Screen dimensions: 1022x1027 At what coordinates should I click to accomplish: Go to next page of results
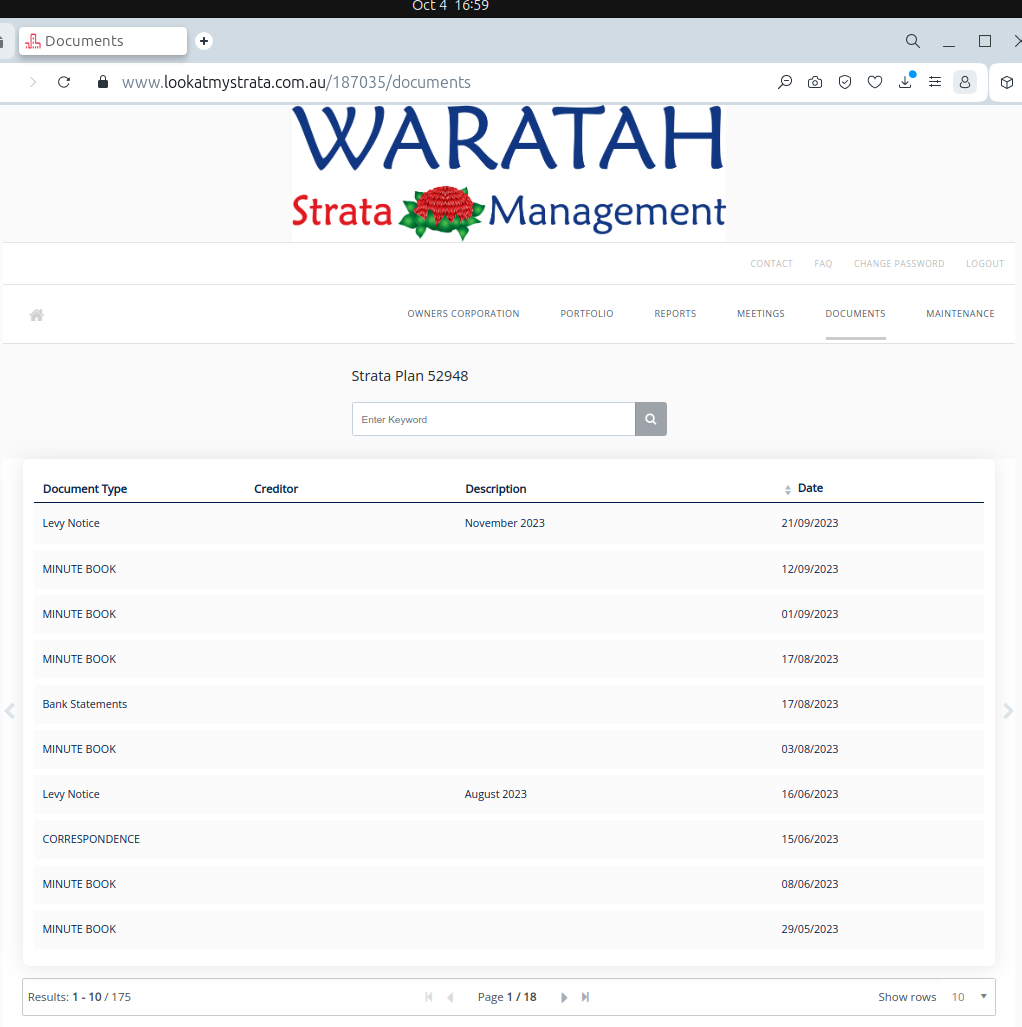pos(564,997)
